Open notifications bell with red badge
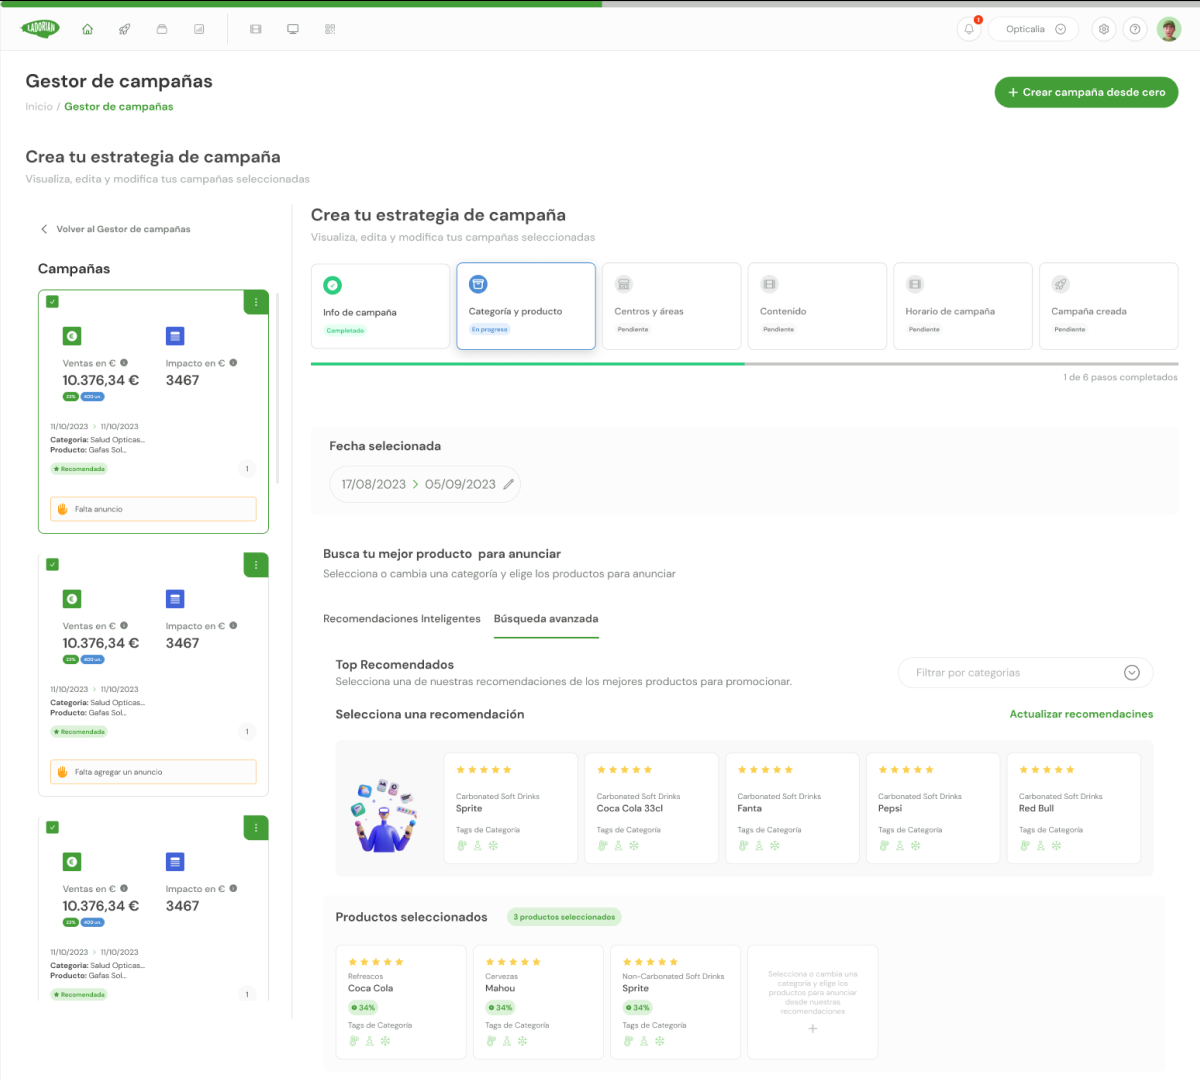The image size is (1200, 1080). pos(969,29)
